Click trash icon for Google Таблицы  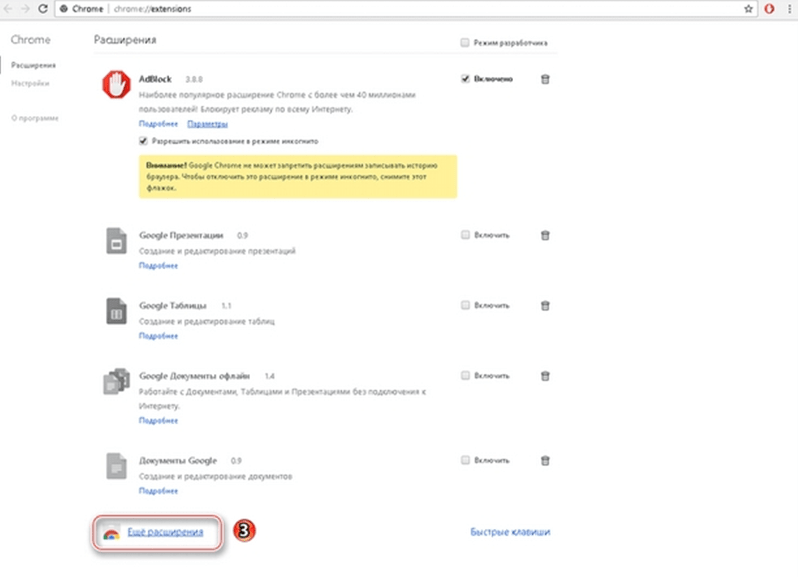(544, 305)
